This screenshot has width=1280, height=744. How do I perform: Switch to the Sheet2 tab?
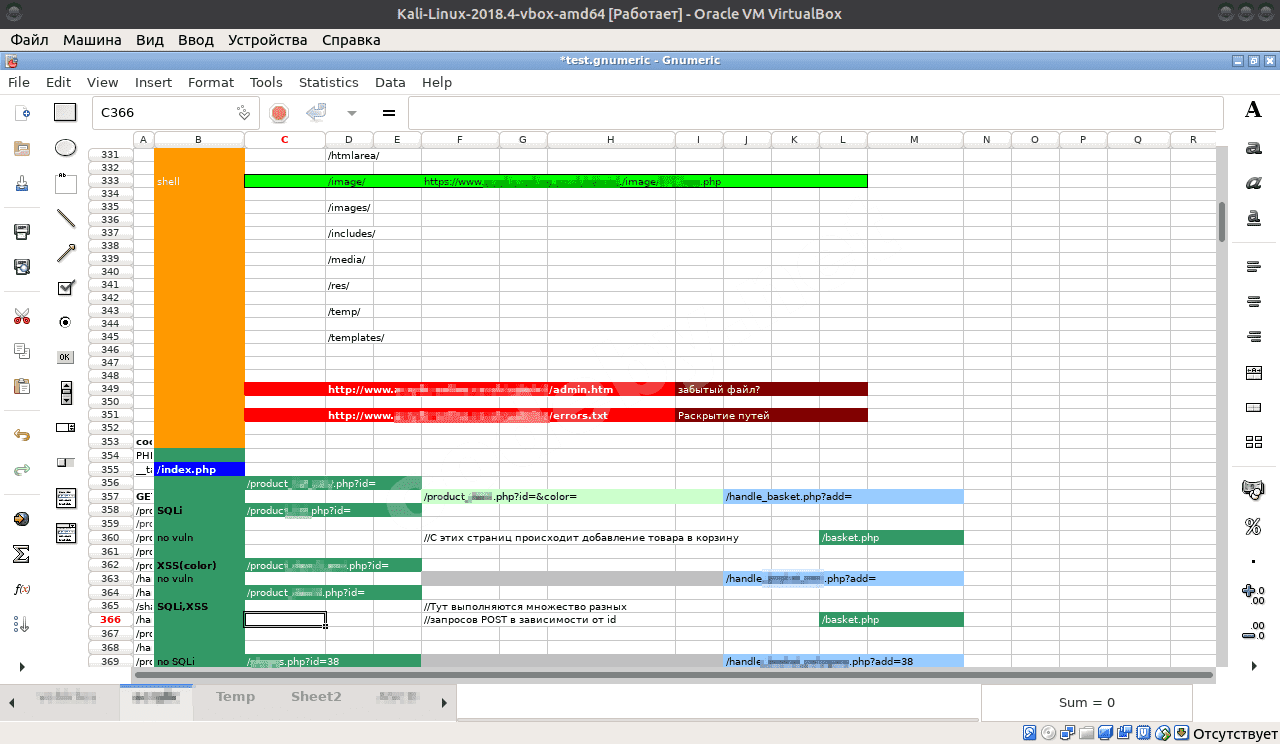click(316, 697)
